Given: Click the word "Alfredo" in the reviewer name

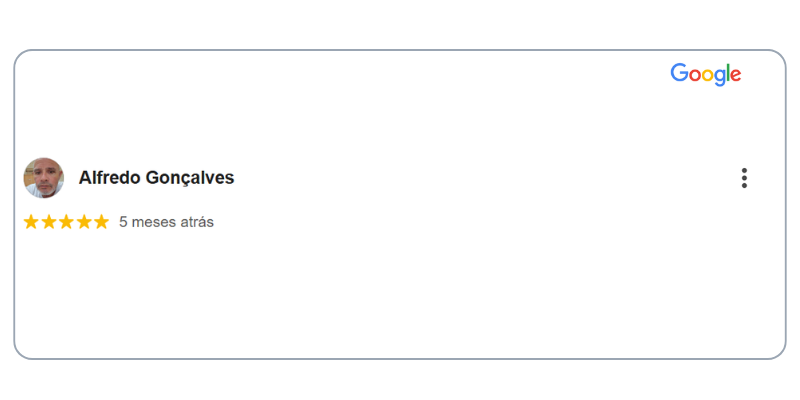Looking at the screenshot, I should pos(109,178).
